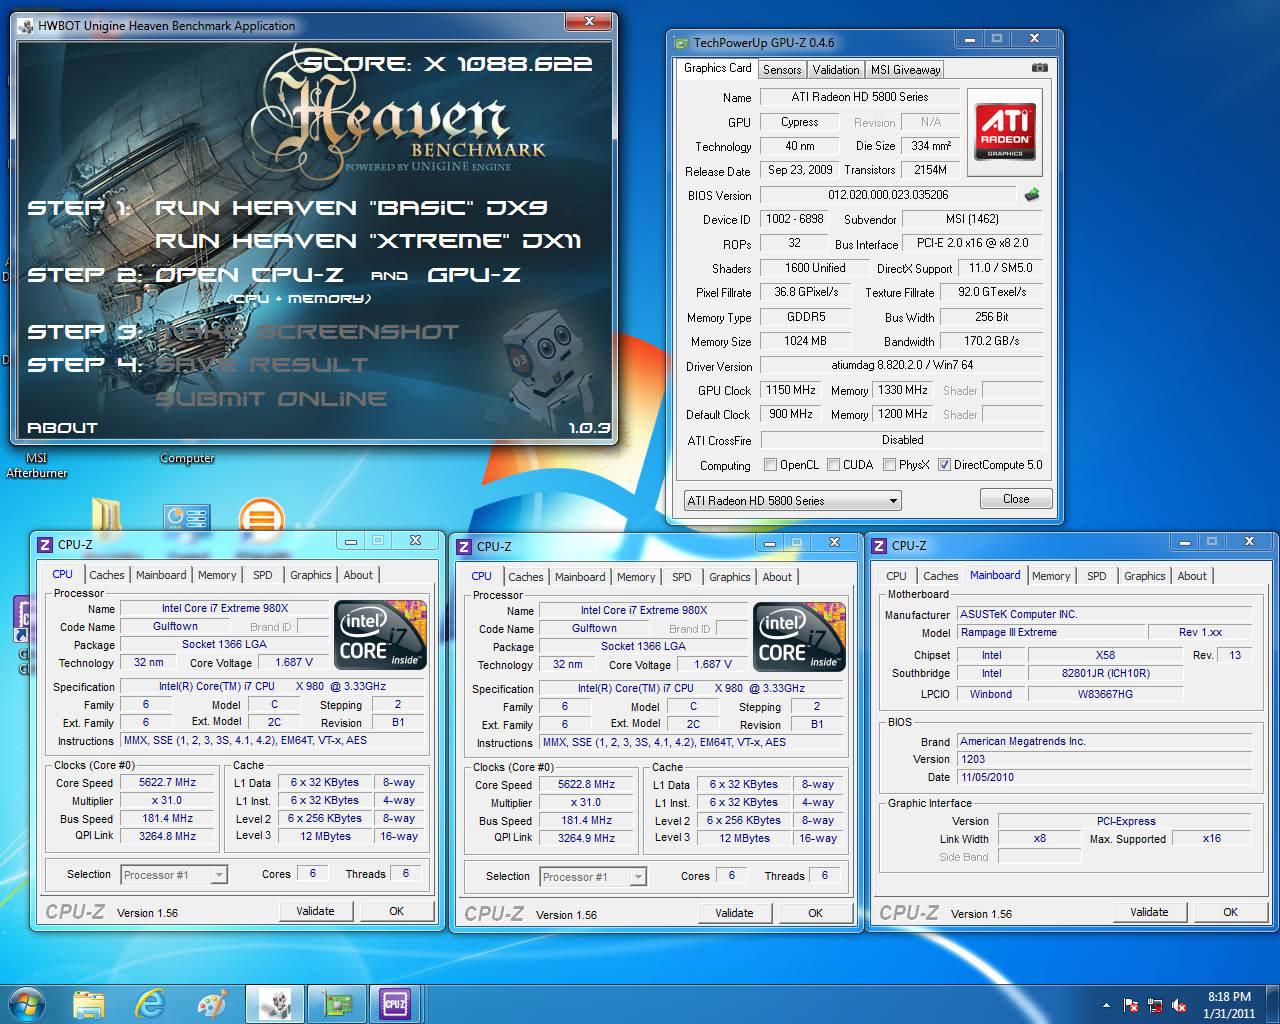Switch to GPU-Z via its taskbar button

335,1003
